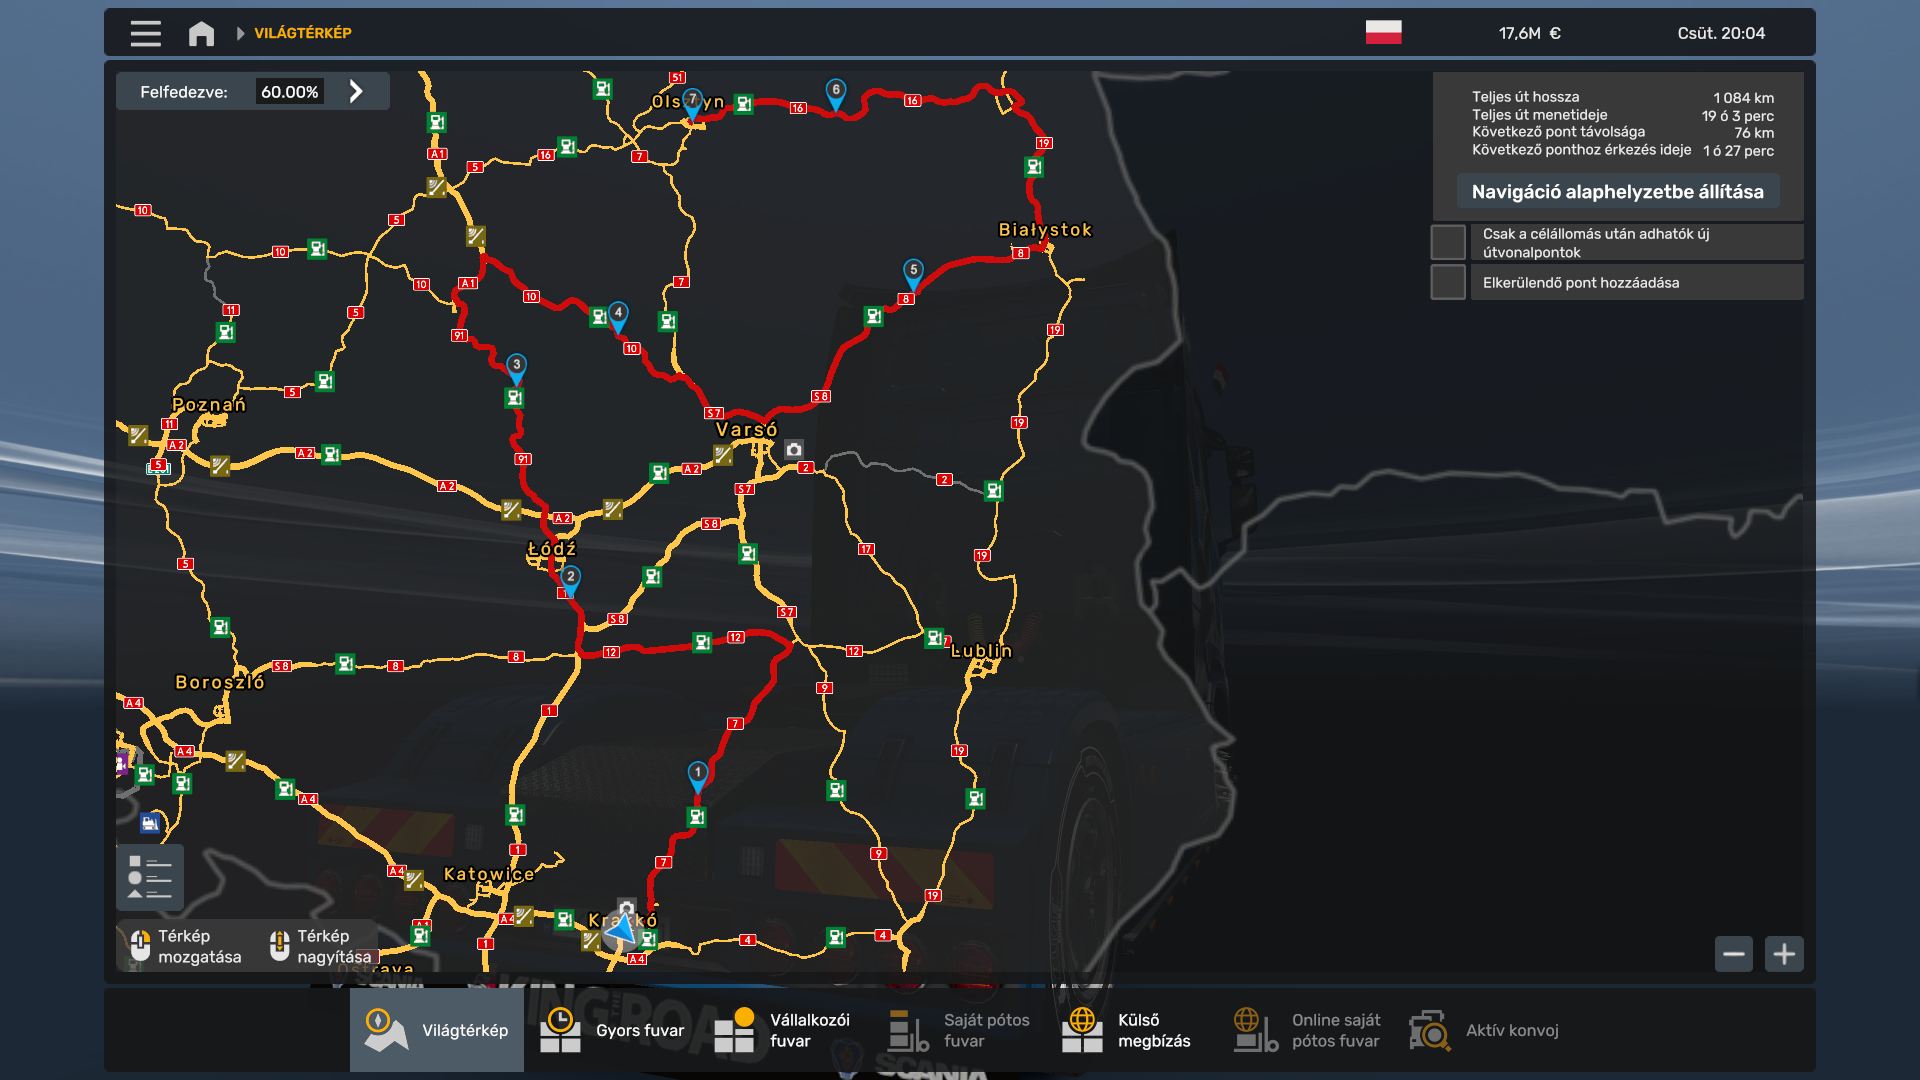This screenshot has width=1920, height=1080.
Task: Open the Gyors fuvar clock icon
Action: click(561, 1030)
